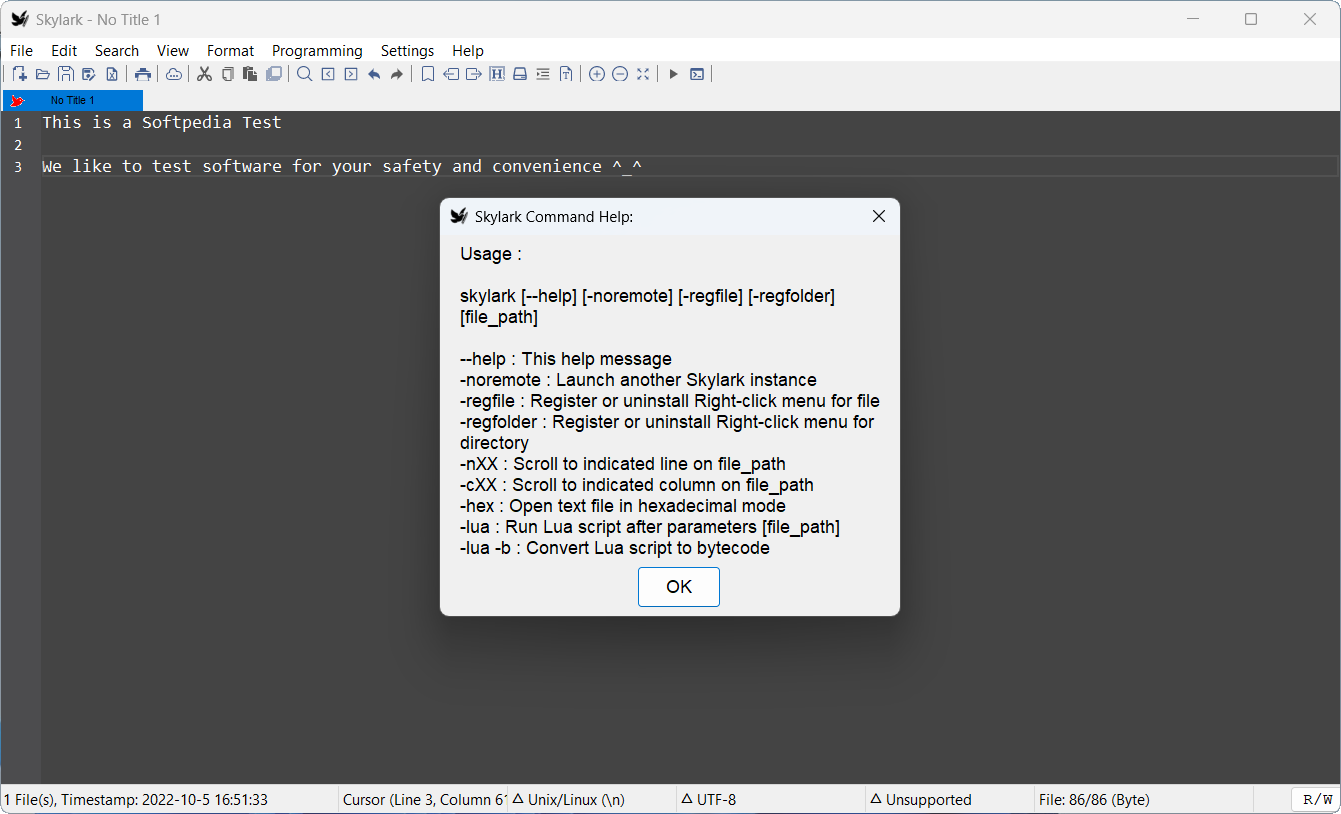Open the File menu
Viewport: 1341px width, 814px height.
click(x=21, y=51)
